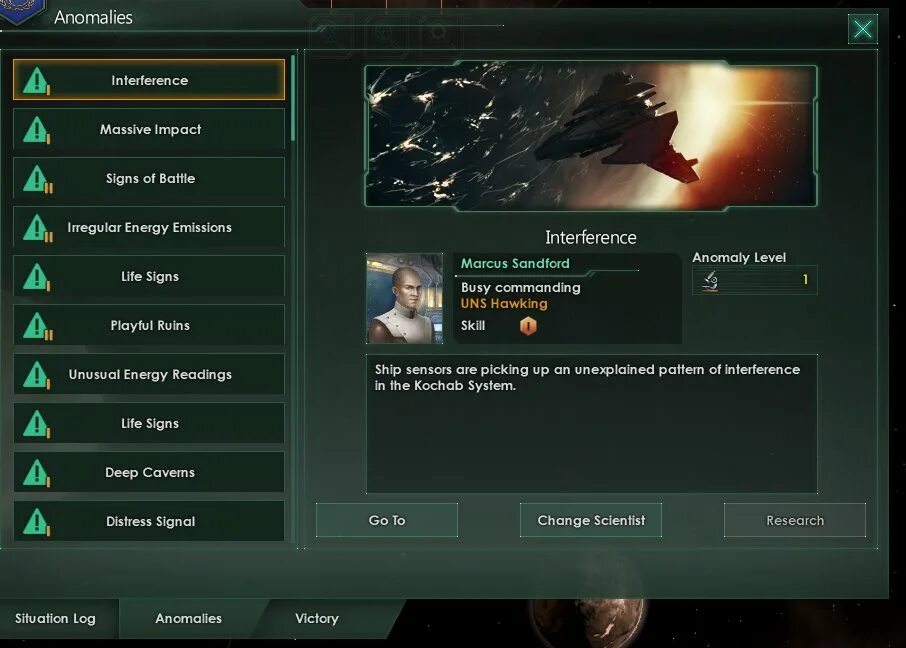Click the Anomaly Level microscope icon
Screen dimensions: 906x648
tap(710, 281)
